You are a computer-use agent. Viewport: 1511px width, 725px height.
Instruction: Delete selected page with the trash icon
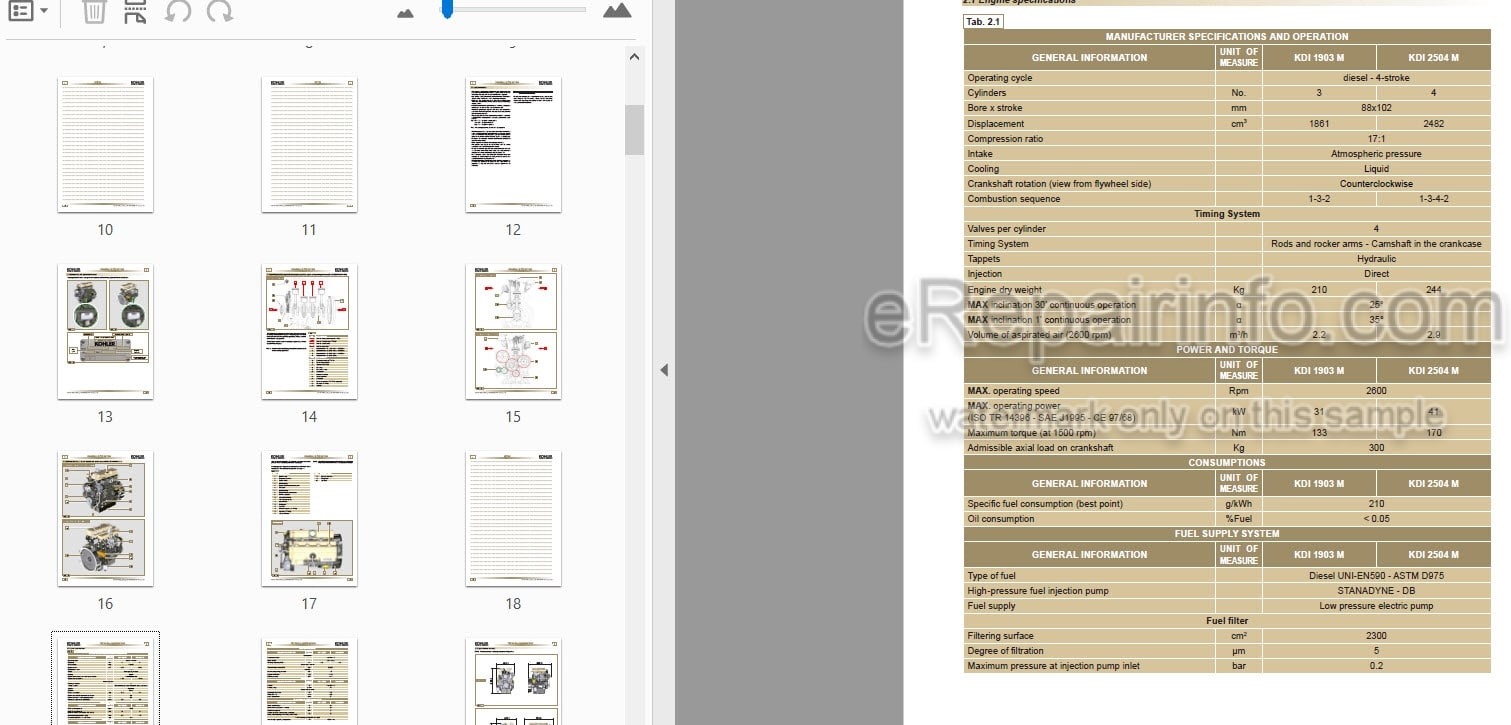(x=94, y=11)
